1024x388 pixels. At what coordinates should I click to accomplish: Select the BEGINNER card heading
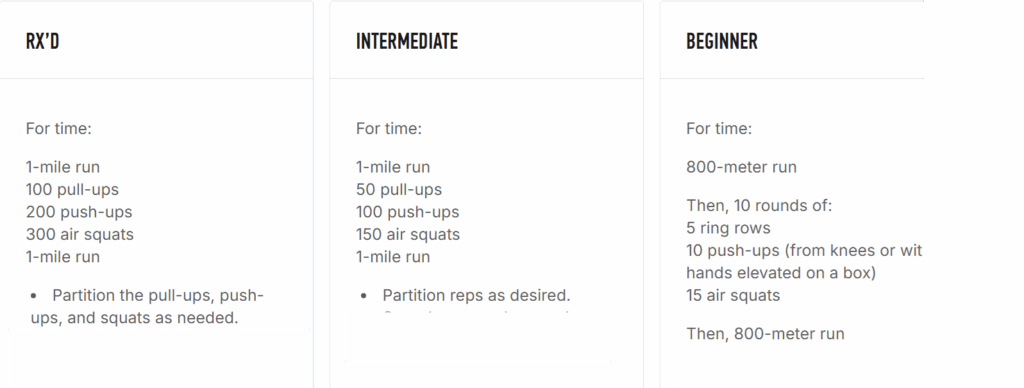722,41
